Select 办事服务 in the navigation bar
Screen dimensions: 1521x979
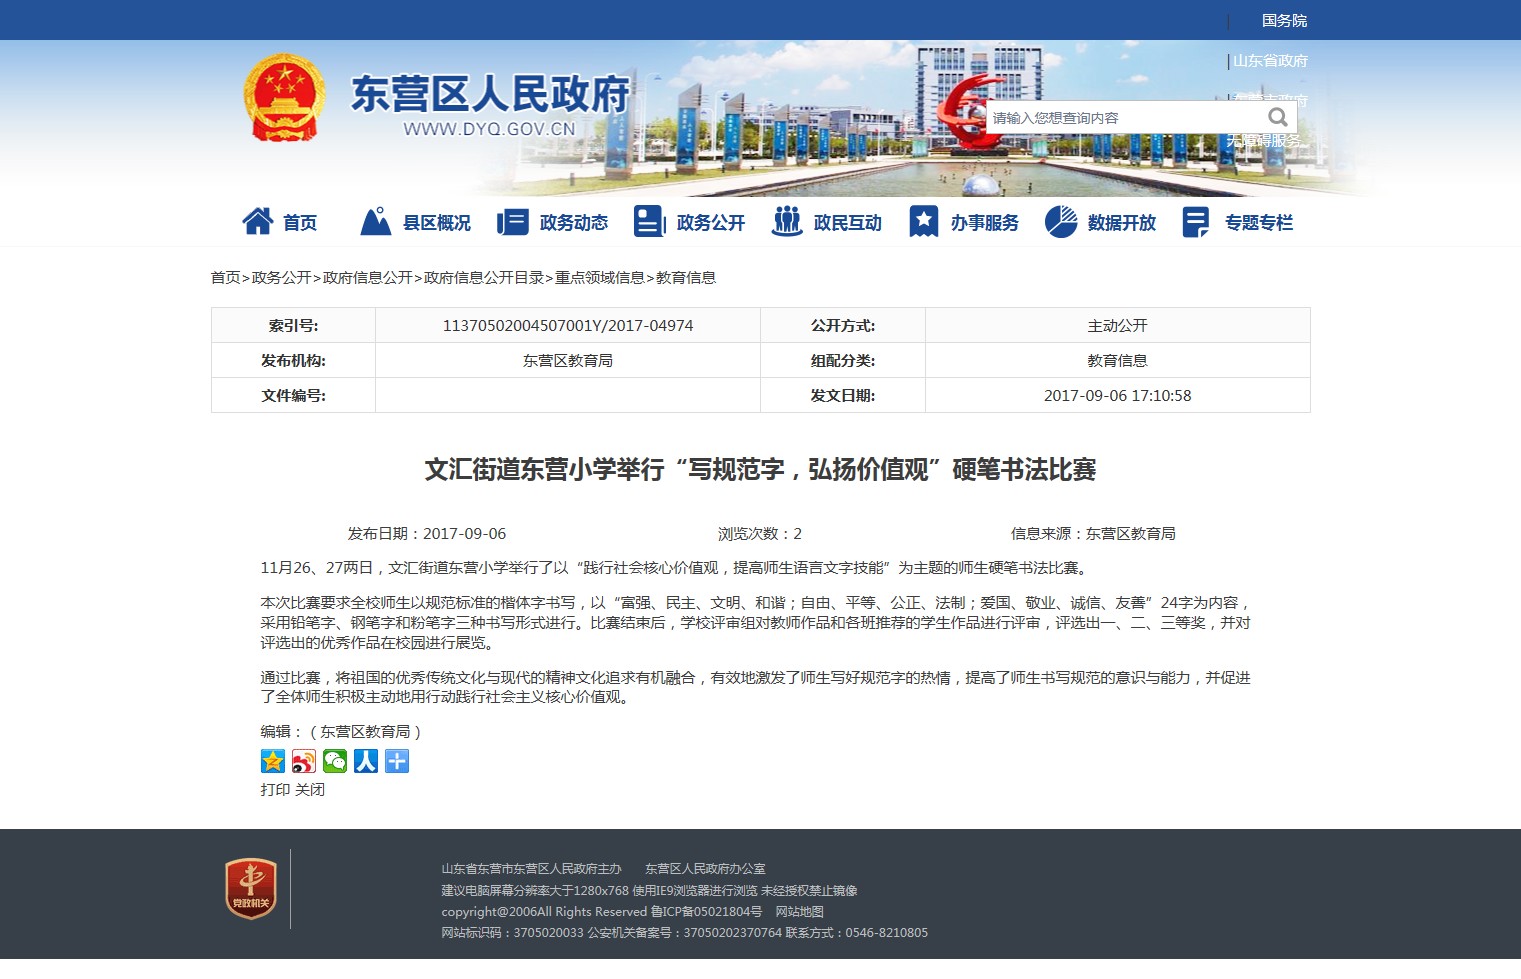click(964, 222)
